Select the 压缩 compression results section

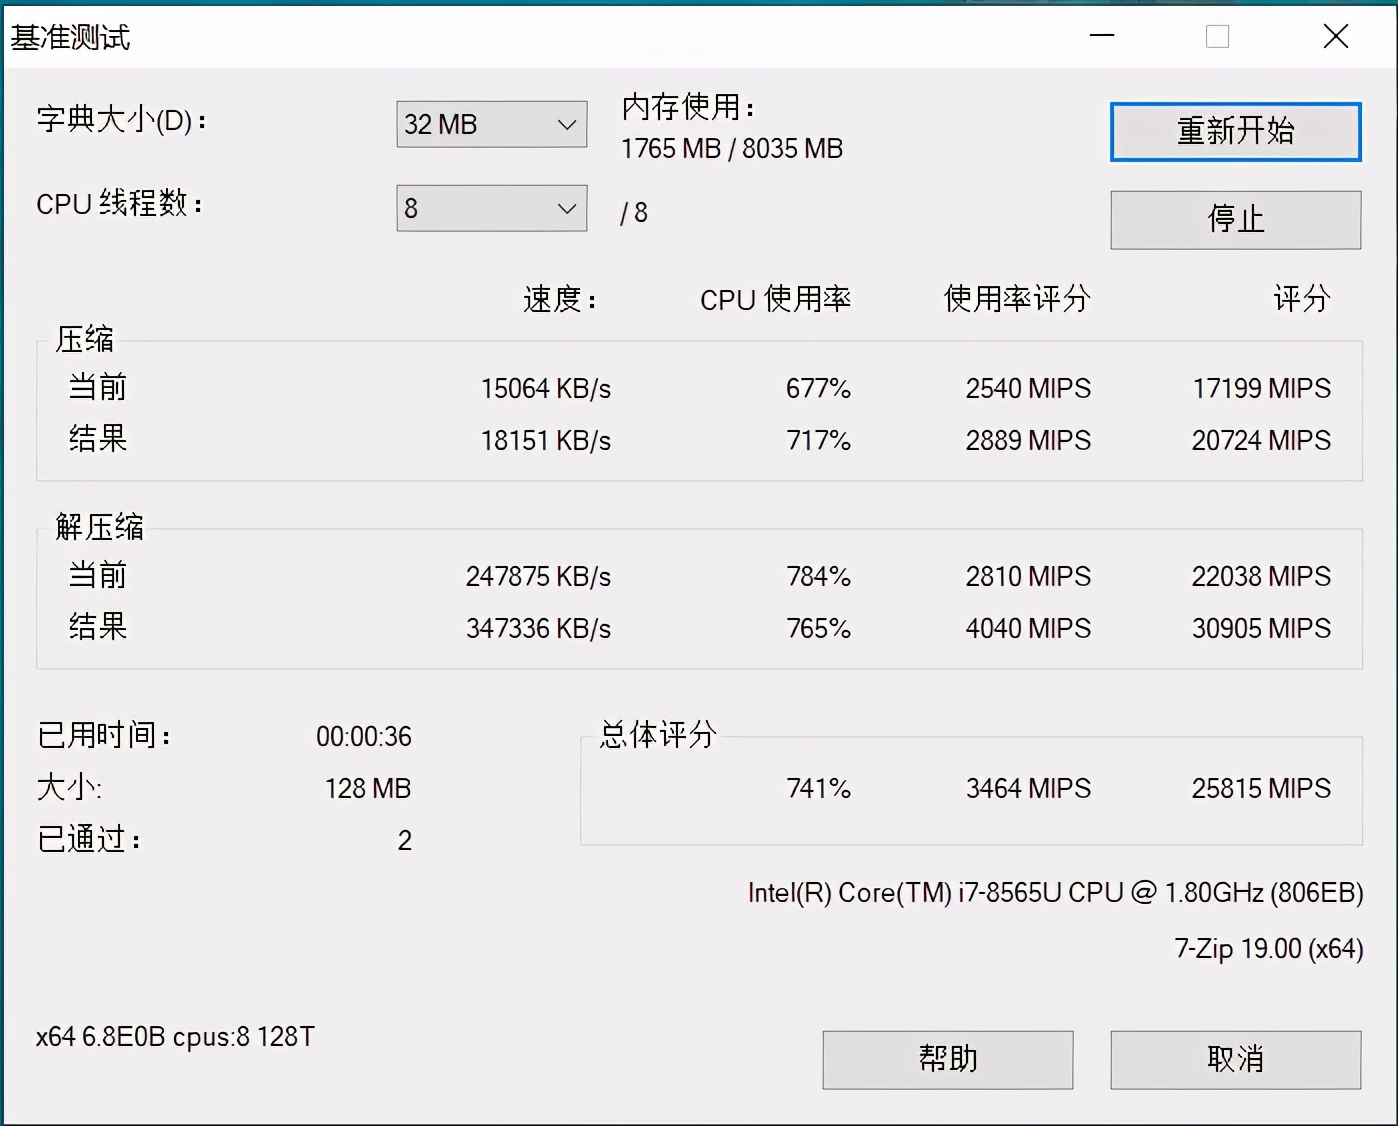coord(86,339)
